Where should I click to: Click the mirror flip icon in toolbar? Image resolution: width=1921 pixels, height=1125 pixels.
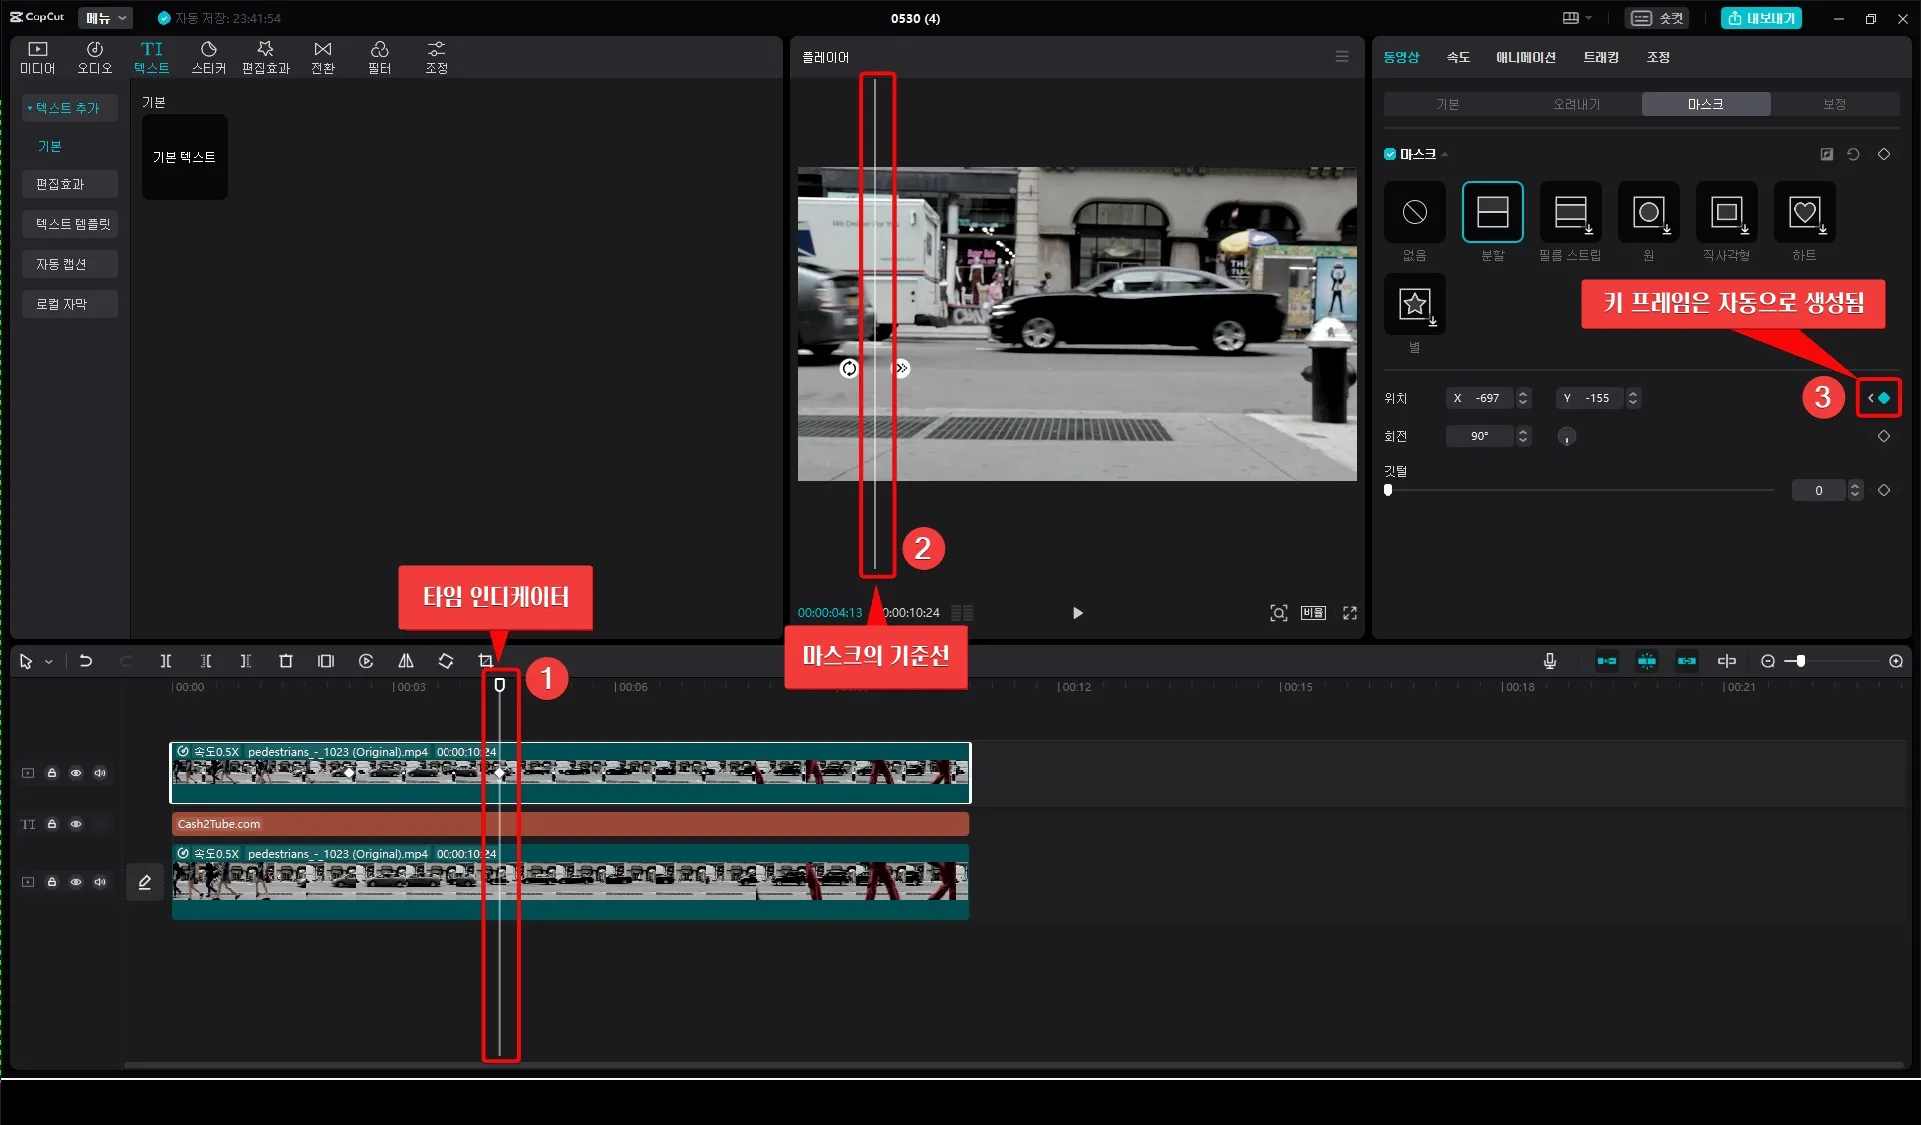tap(406, 661)
